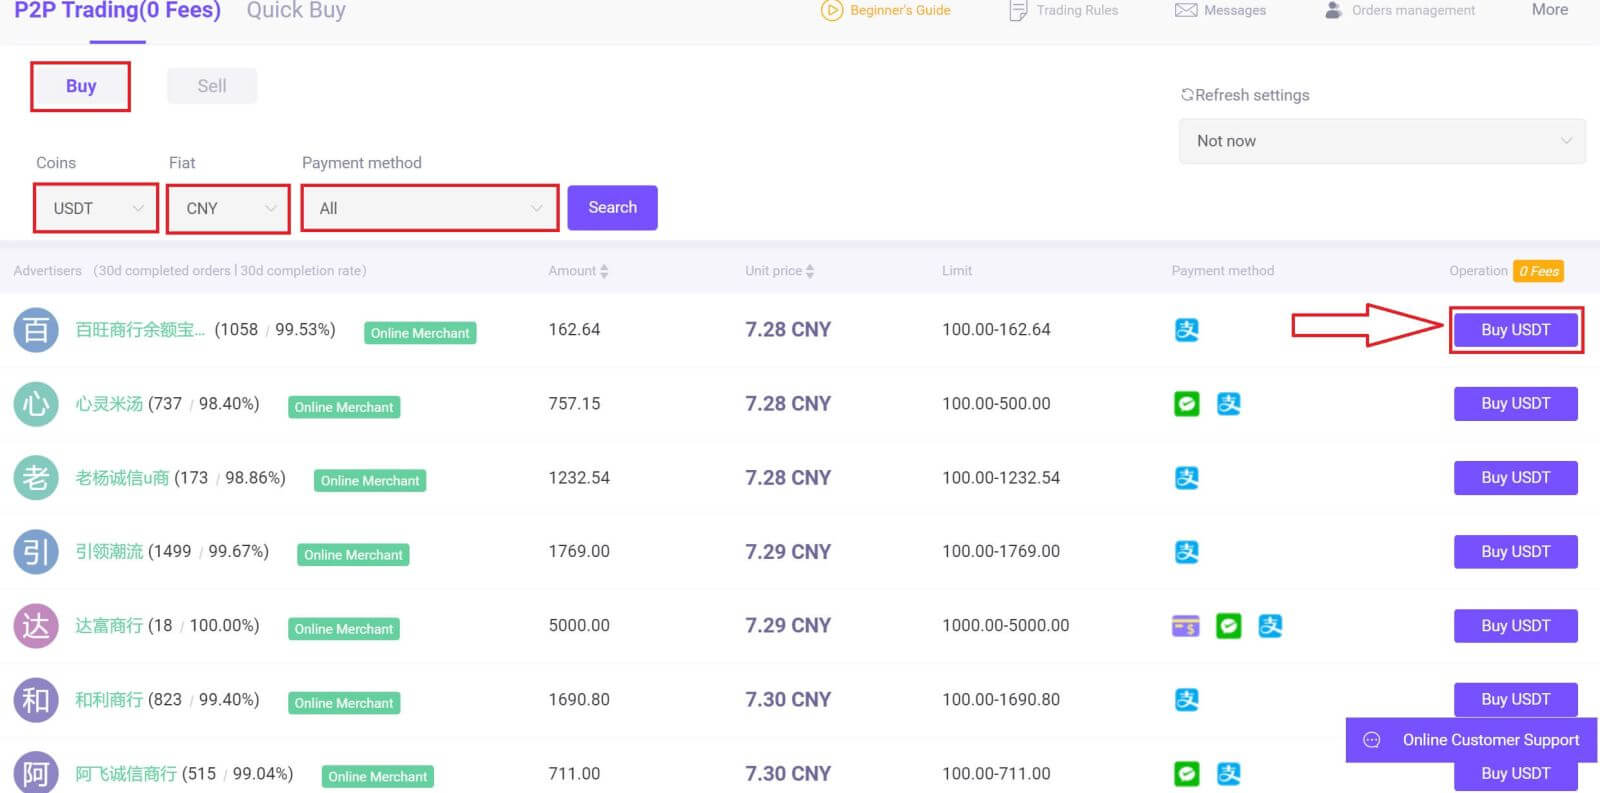Screen dimensions: 1600x793
Task: Click the Alipay icon in the 1769.00 row
Action: click(1186, 552)
